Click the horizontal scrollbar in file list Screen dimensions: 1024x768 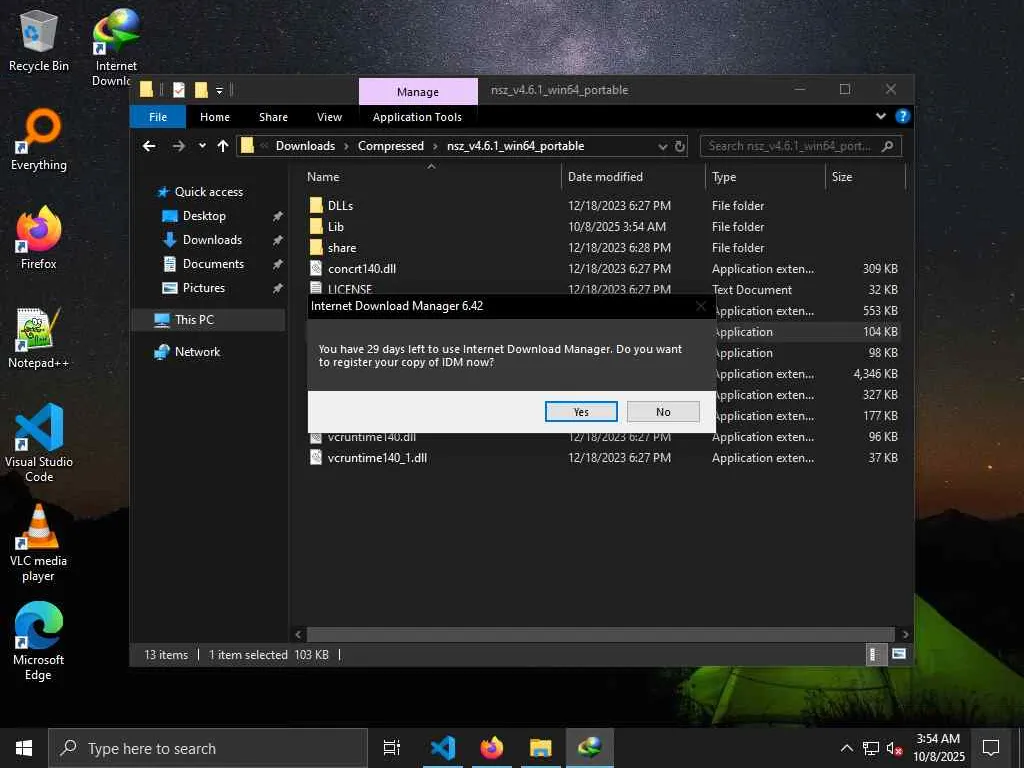pyautogui.click(x=600, y=634)
